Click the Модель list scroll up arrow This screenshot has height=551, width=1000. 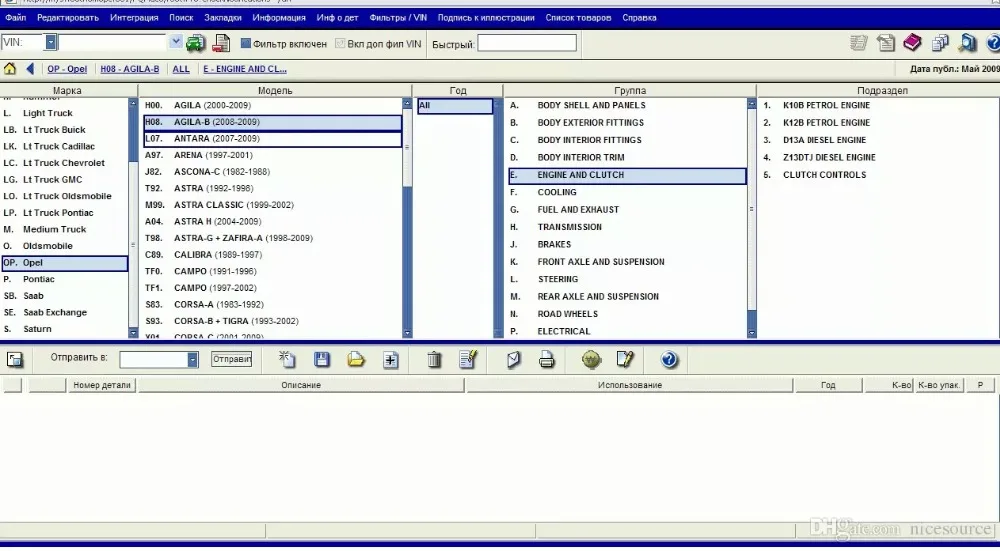(408, 103)
